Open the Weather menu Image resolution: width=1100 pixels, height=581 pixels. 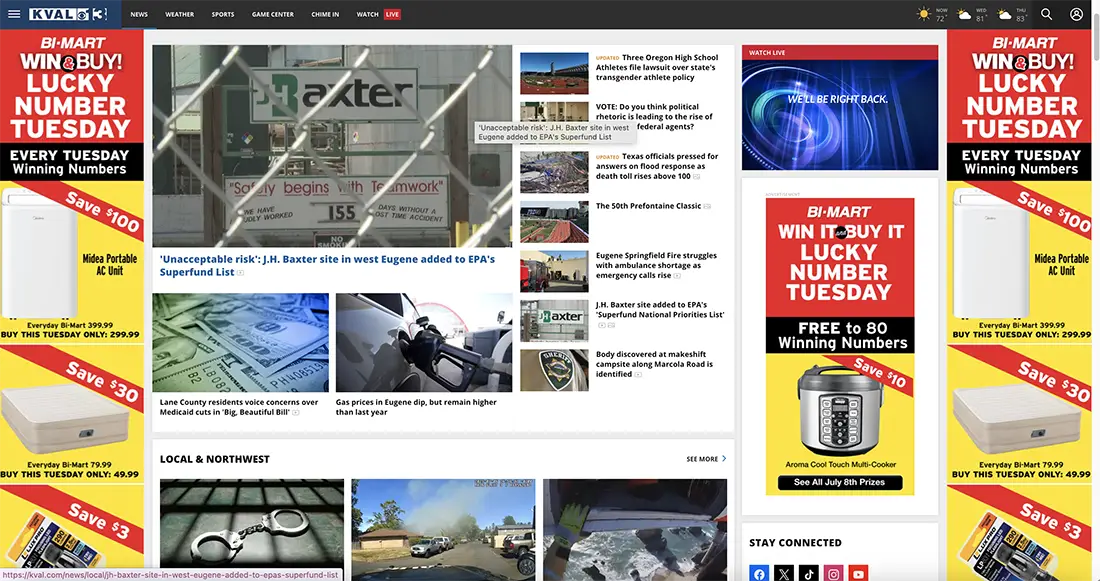click(180, 14)
